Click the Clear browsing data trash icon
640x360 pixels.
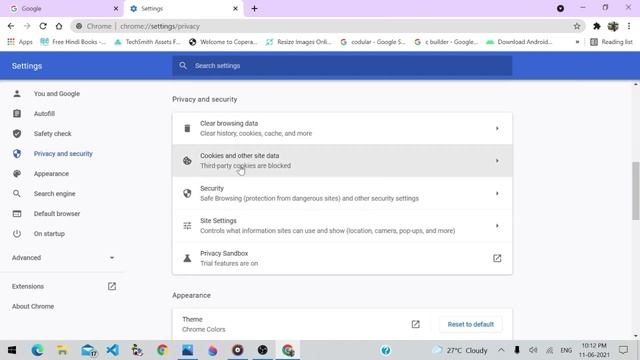tap(187, 128)
